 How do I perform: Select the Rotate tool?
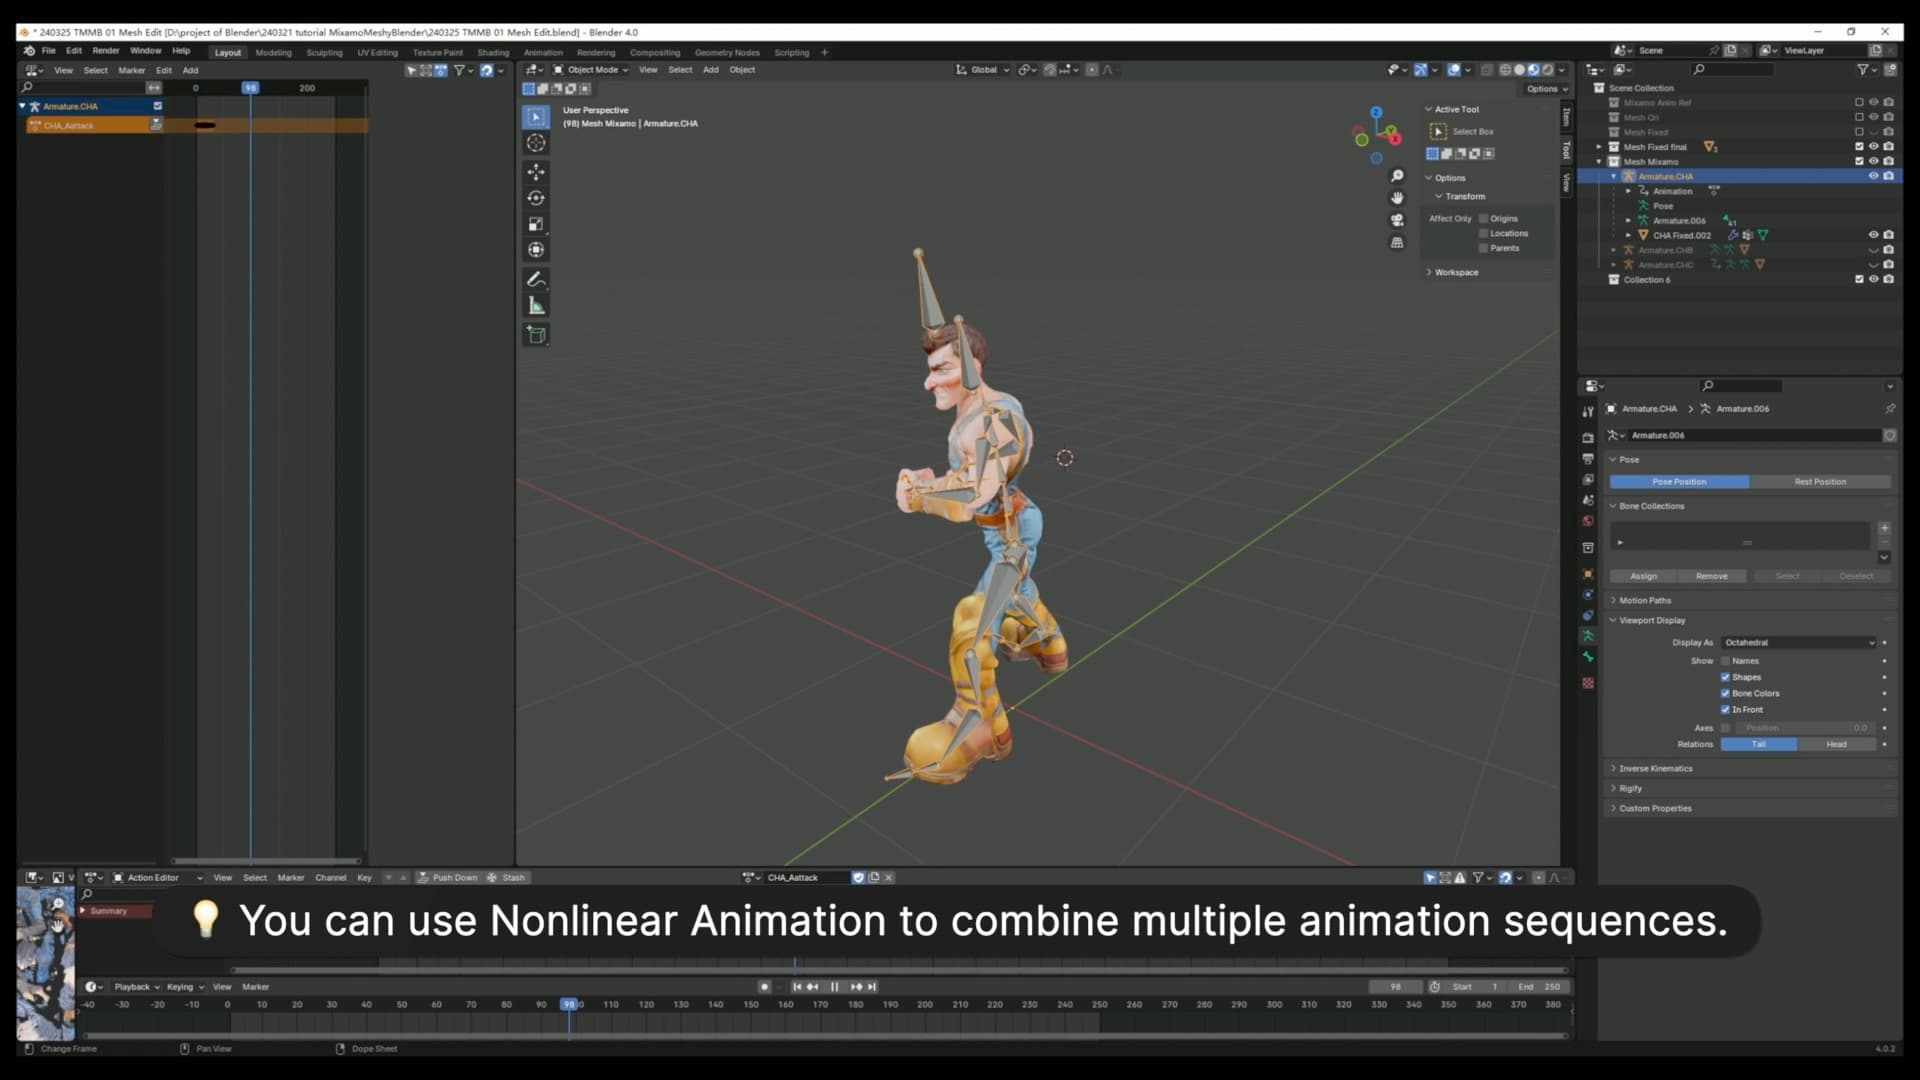click(x=536, y=198)
